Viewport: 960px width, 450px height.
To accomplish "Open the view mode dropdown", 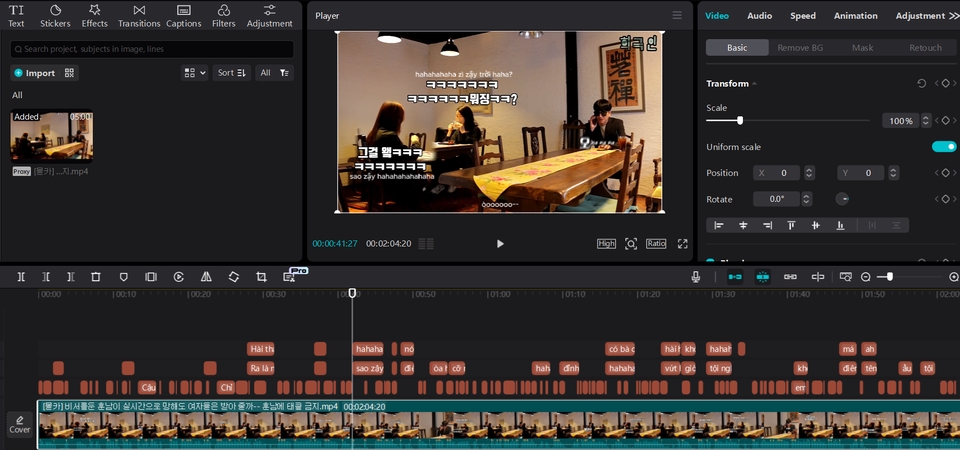I will [195, 73].
